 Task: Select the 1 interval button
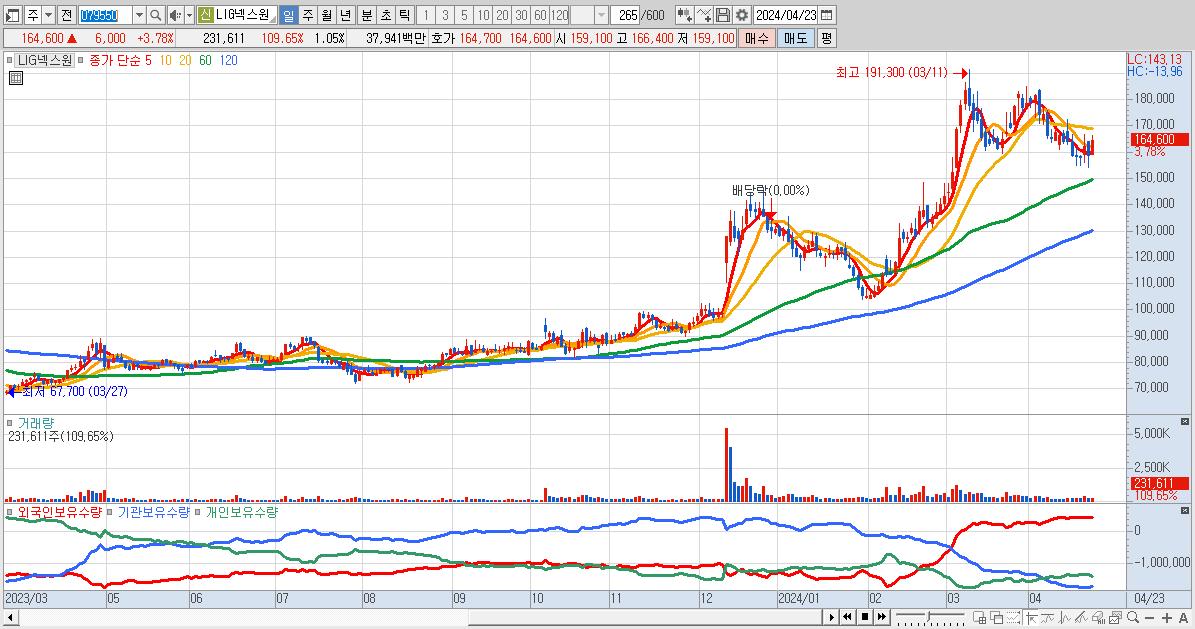point(426,15)
